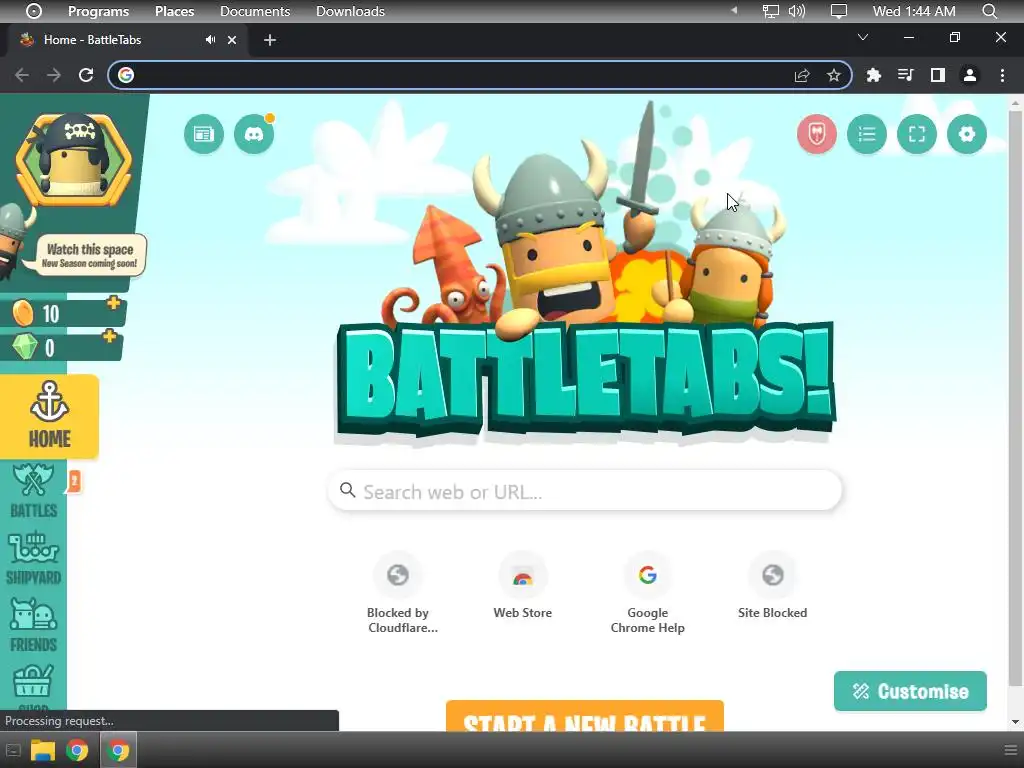Screen dimensions: 1024x768
Task: Click the display tray icon
Action: tap(839, 11)
